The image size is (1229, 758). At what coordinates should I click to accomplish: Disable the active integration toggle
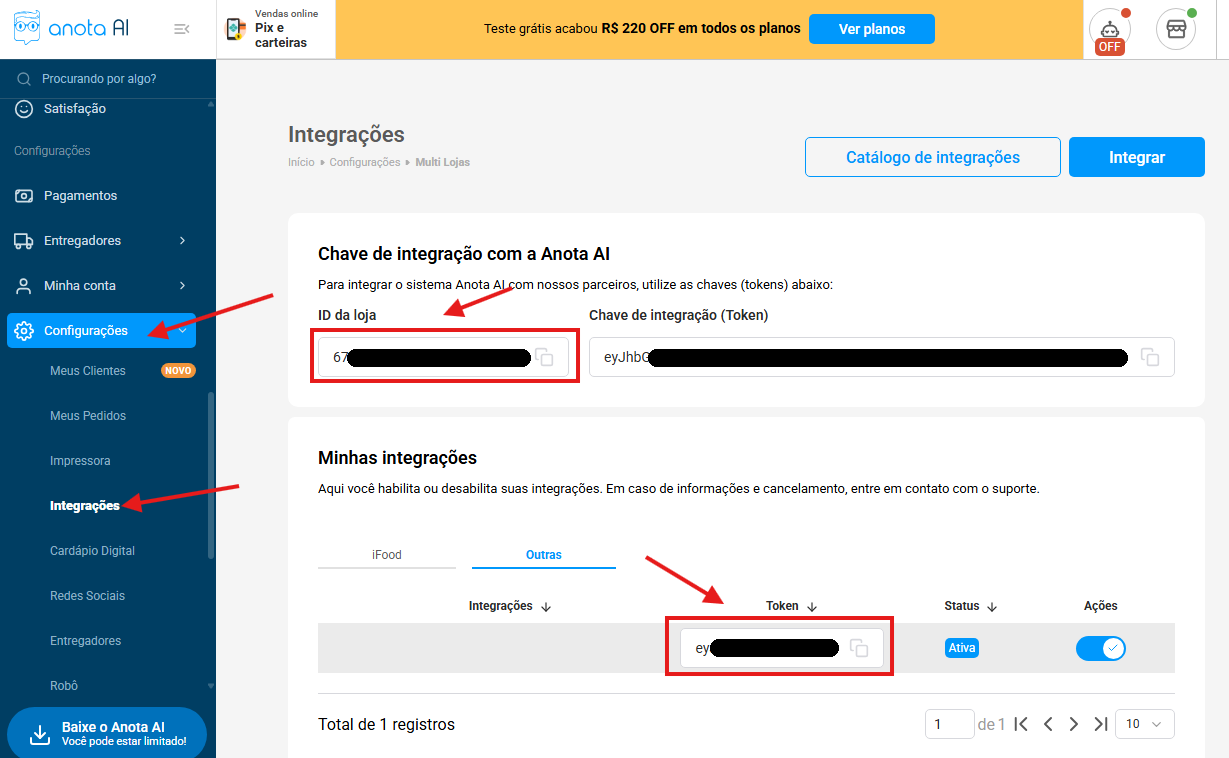pyautogui.click(x=1101, y=648)
